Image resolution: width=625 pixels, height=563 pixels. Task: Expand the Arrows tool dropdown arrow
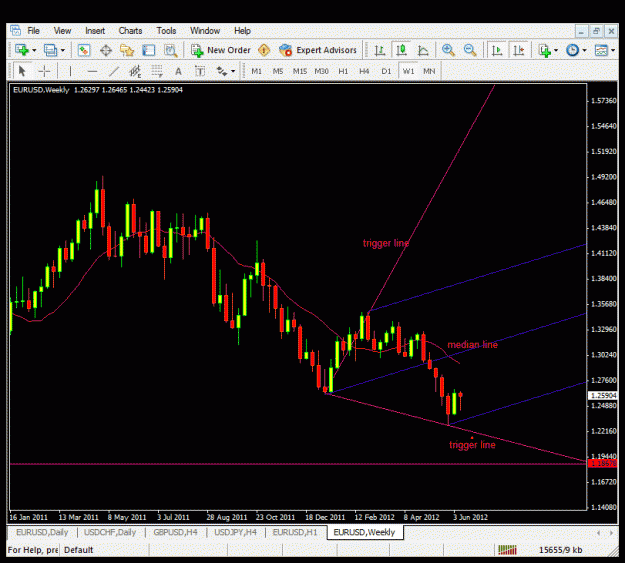click(233, 72)
